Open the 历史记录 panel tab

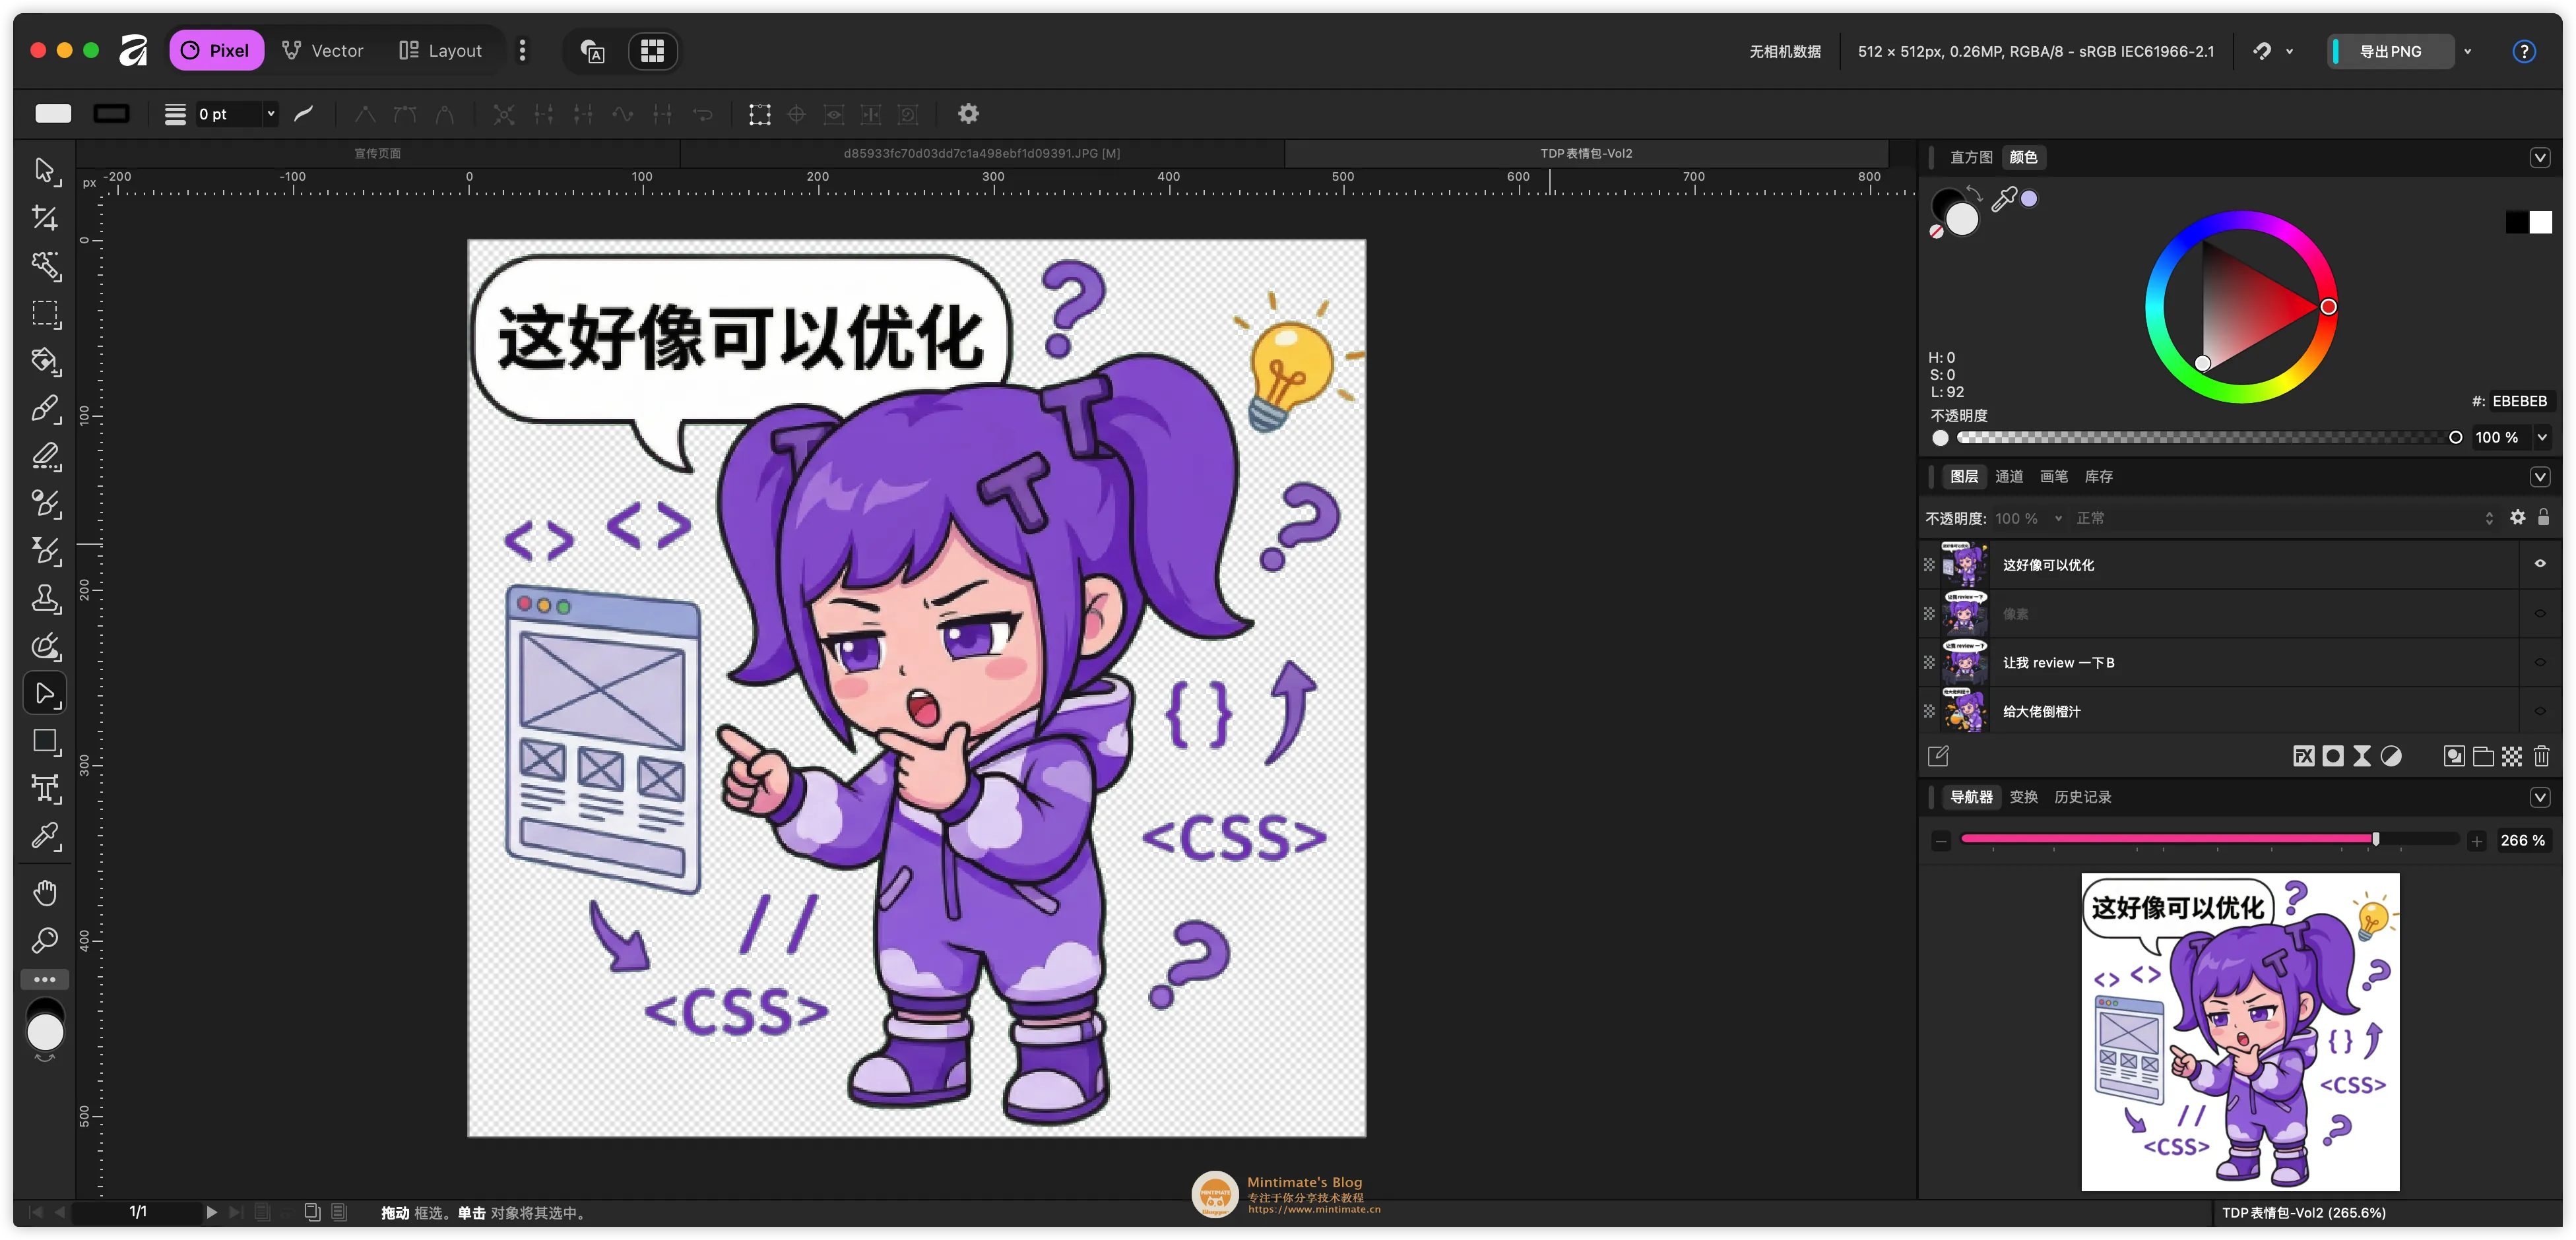[2083, 797]
